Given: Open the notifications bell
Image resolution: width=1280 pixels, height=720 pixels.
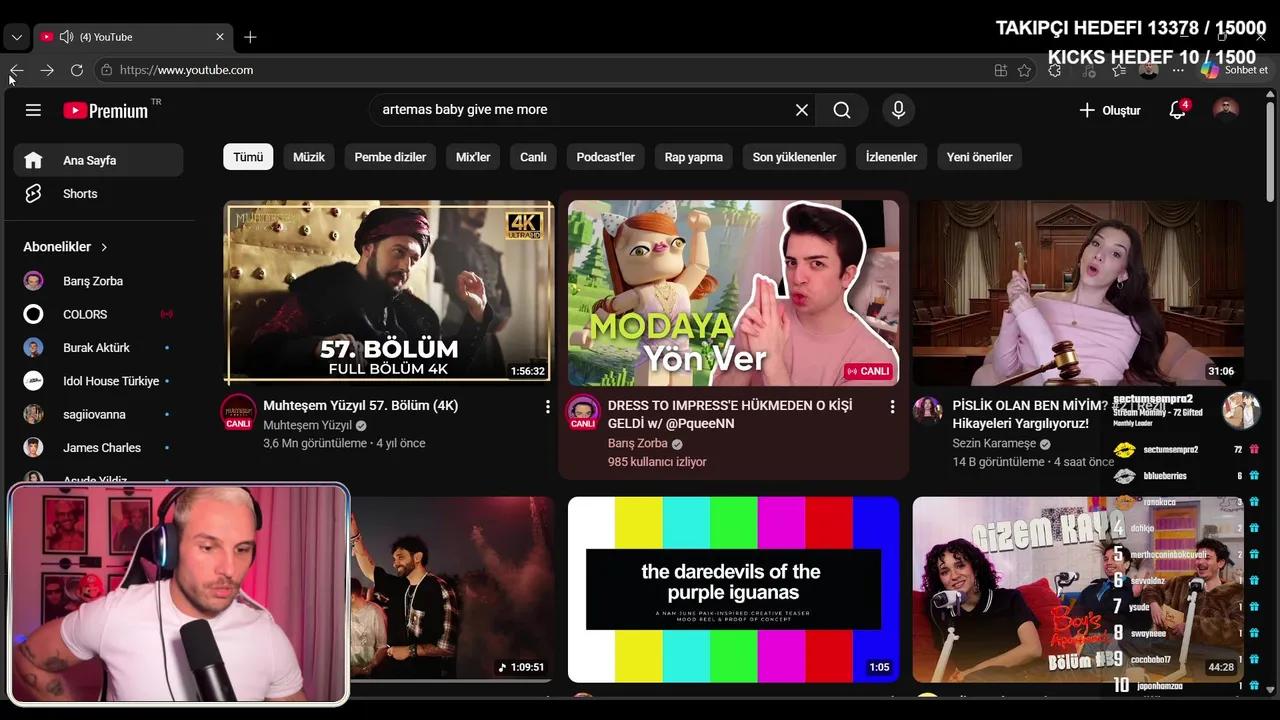Looking at the screenshot, I should (1178, 110).
